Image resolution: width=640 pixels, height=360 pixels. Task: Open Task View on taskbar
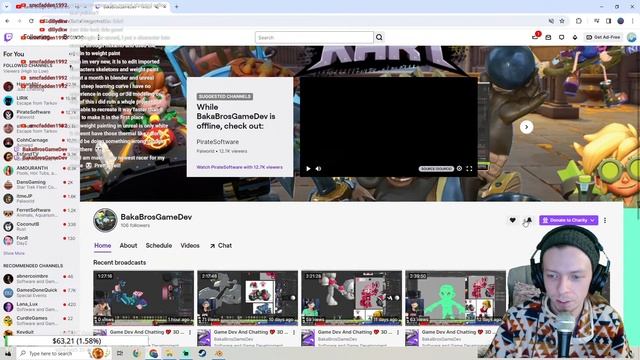tap(120, 353)
